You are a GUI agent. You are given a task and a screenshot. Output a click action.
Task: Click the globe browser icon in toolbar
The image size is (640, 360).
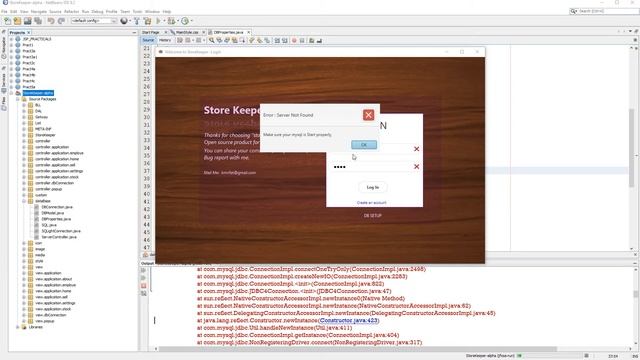coord(124,21)
